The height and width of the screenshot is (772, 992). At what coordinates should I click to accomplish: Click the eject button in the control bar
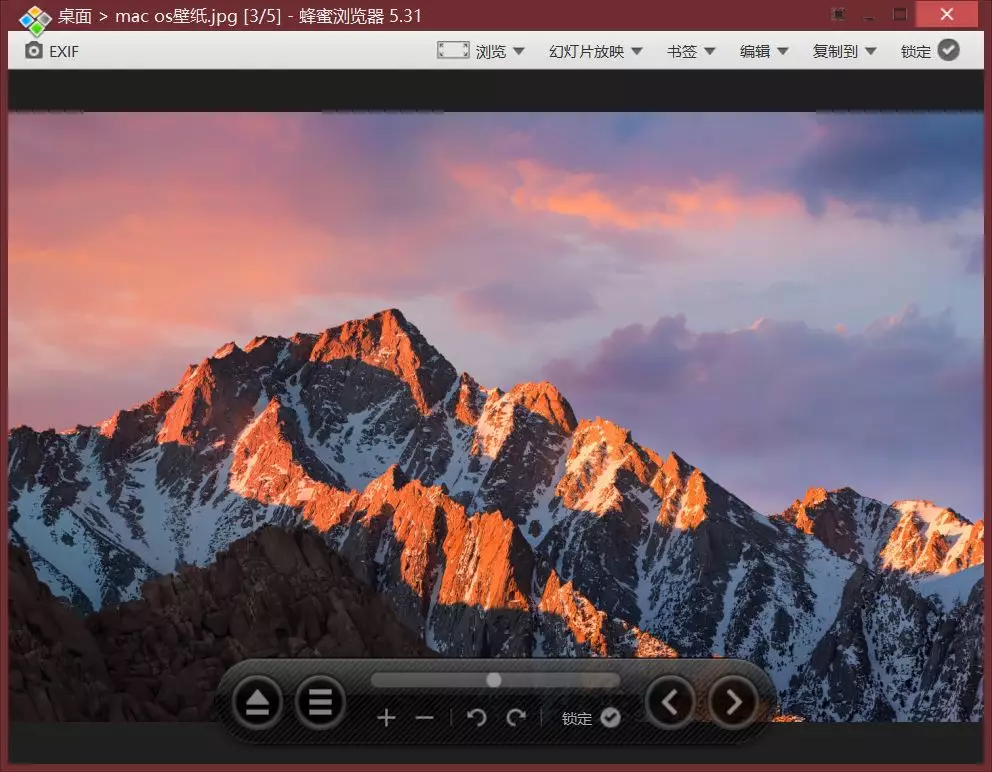coord(257,702)
